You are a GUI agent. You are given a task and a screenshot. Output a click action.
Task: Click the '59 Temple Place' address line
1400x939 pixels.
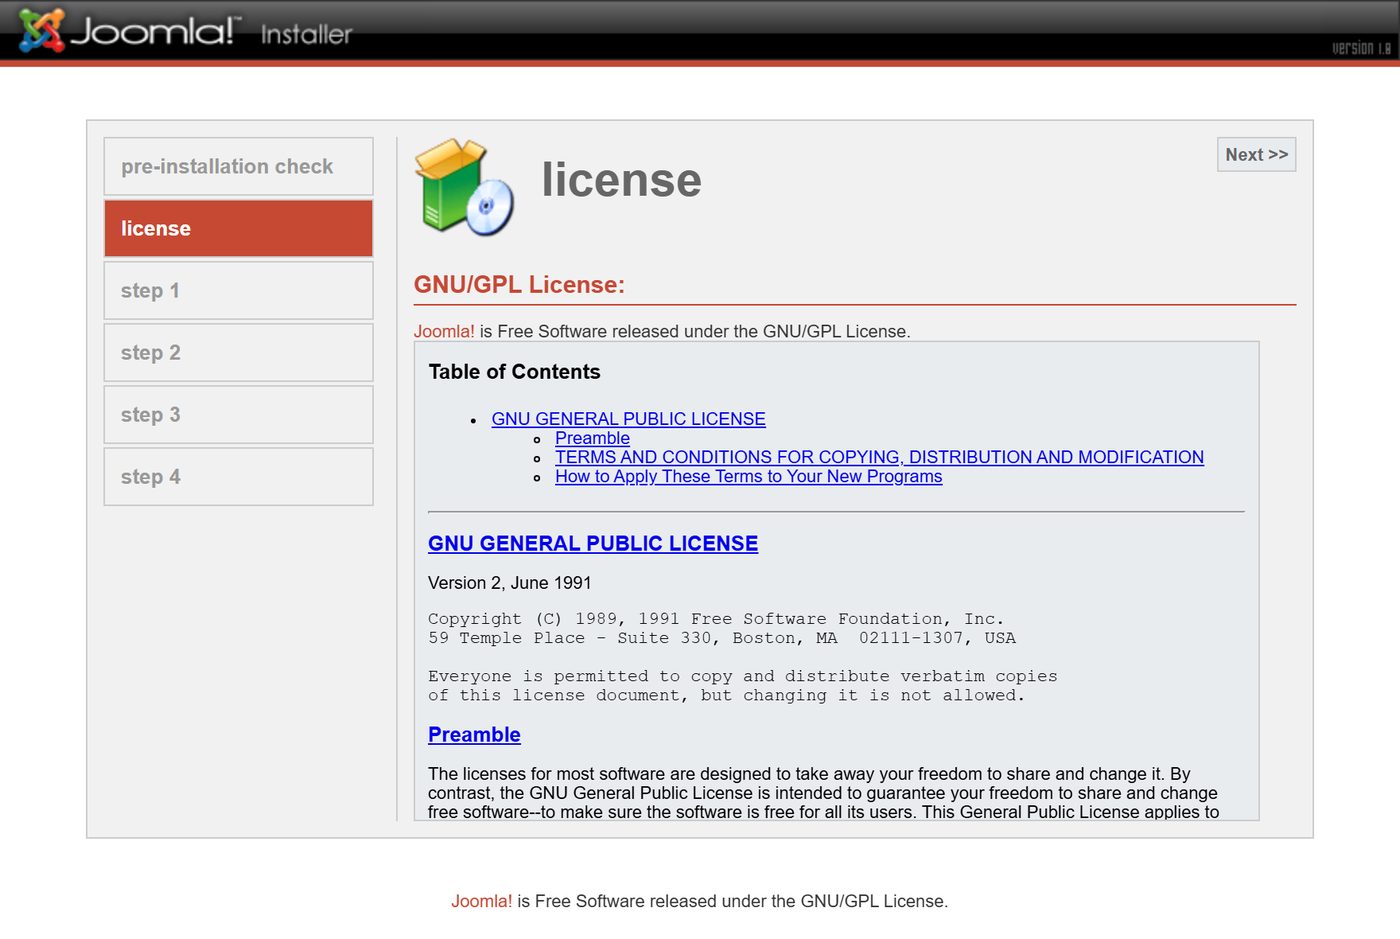pyautogui.click(x=722, y=638)
